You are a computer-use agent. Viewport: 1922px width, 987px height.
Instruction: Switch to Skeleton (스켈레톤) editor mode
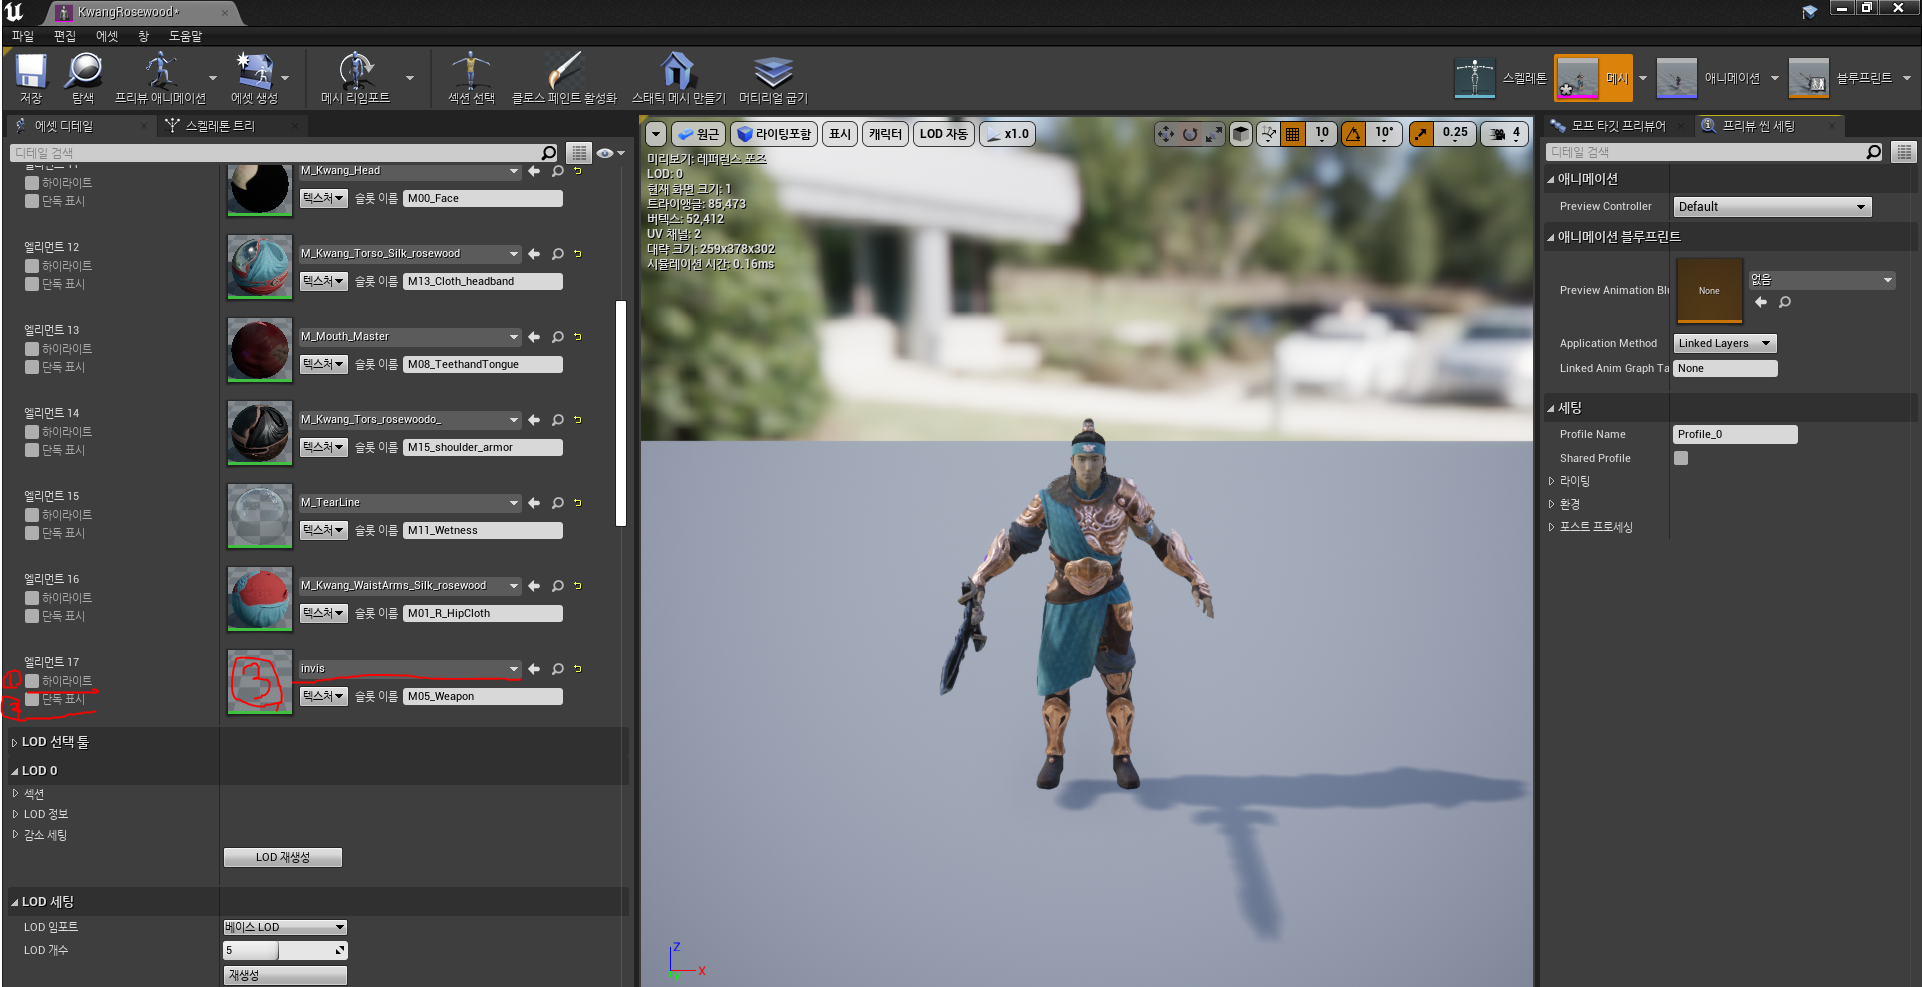click(1500, 78)
